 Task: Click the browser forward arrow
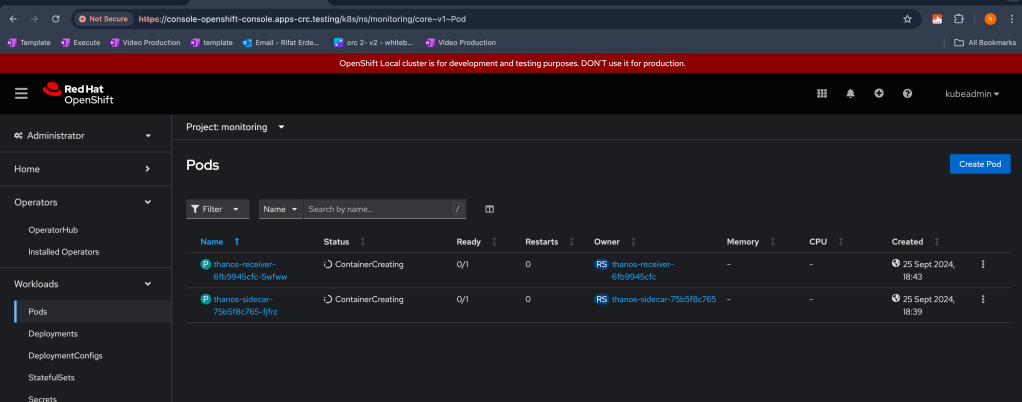click(34, 19)
